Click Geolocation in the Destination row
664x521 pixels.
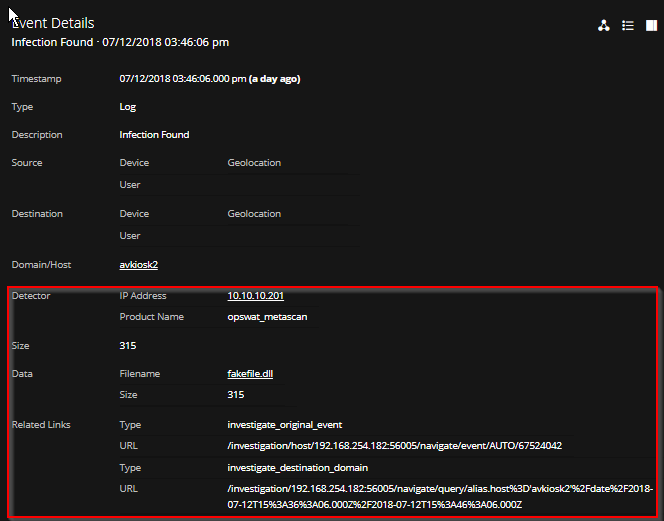[x=254, y=214]
